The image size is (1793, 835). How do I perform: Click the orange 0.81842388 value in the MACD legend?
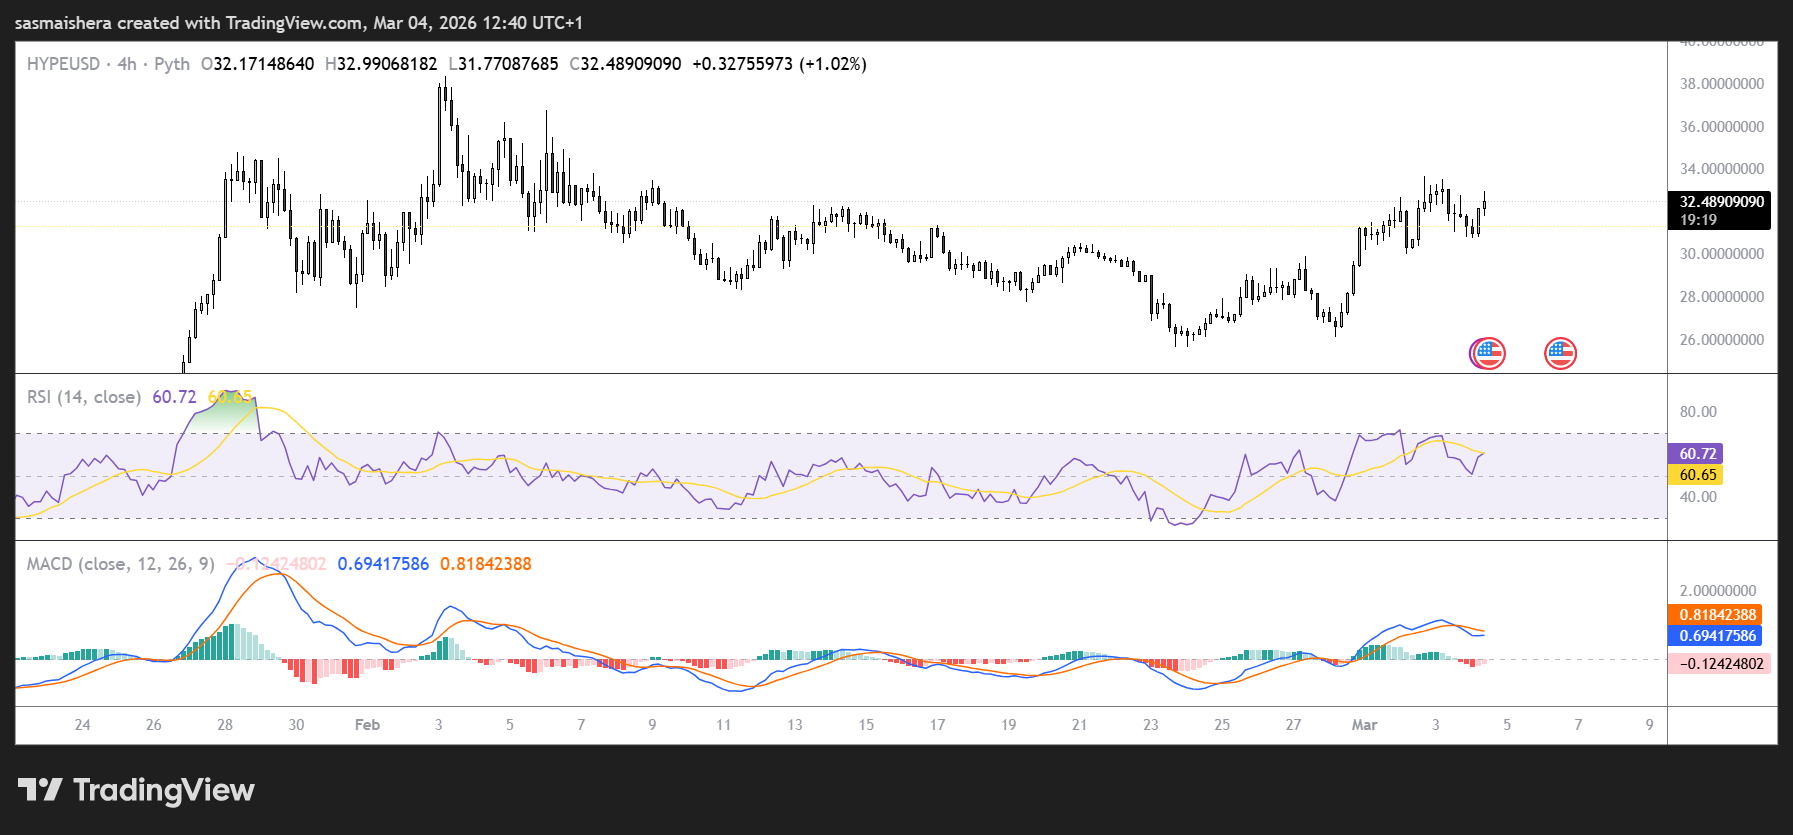[x=486, y=564]
